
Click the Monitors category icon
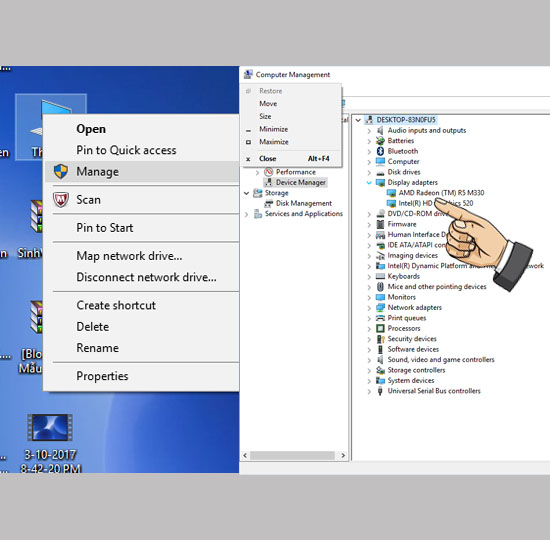tap(380, 297)
